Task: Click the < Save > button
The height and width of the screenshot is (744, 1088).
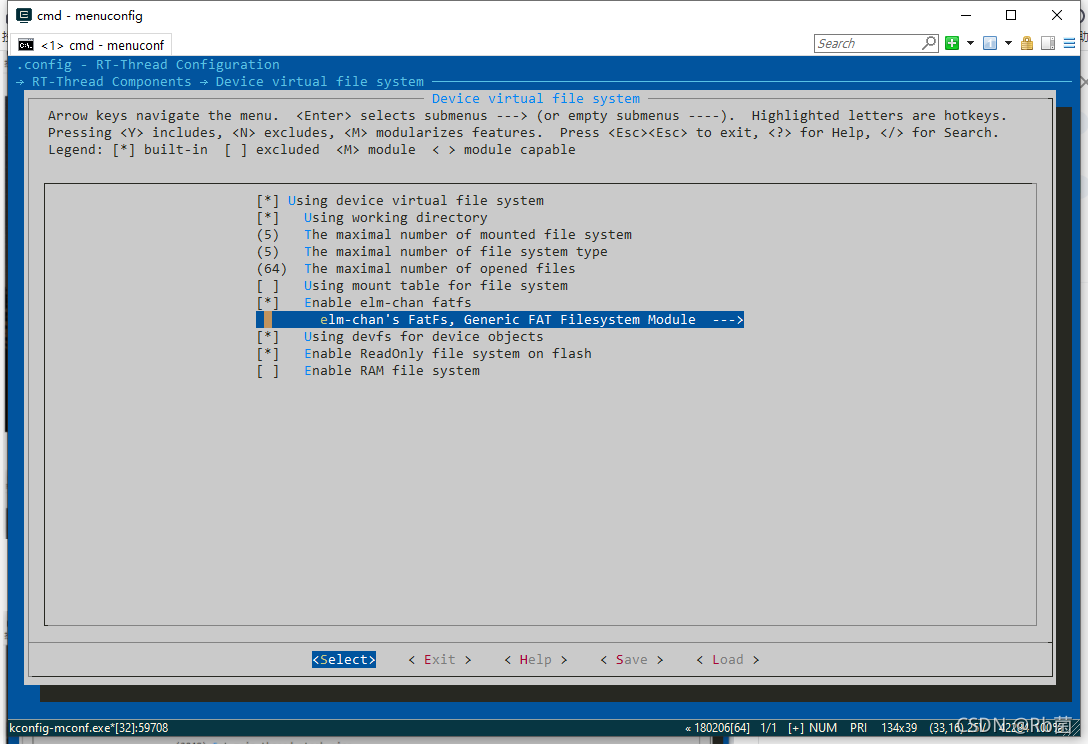Action: 631,659
